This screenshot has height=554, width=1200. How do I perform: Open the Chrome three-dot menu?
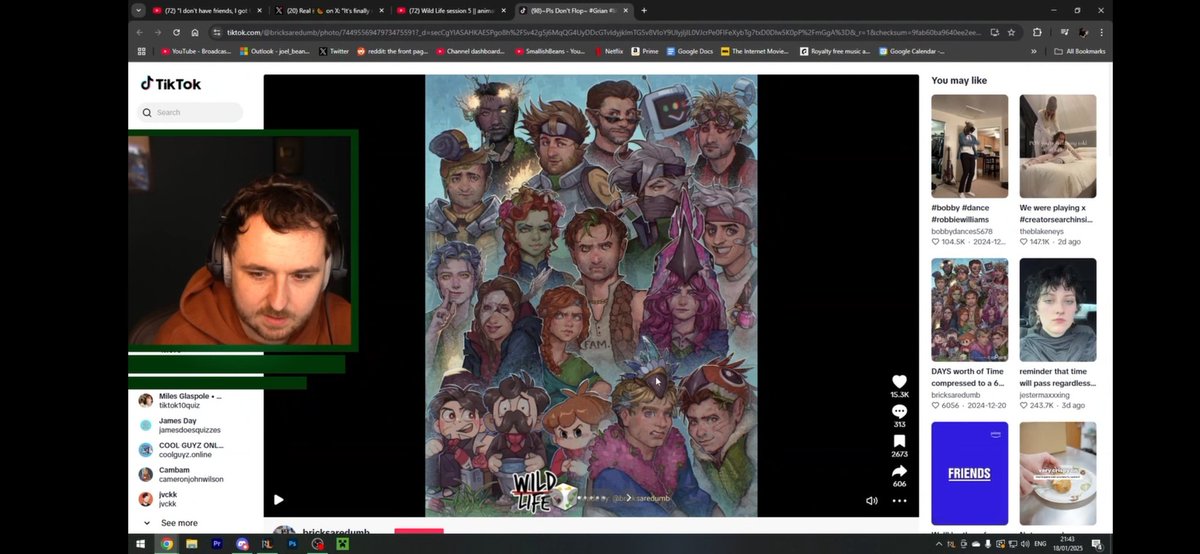1101,32
